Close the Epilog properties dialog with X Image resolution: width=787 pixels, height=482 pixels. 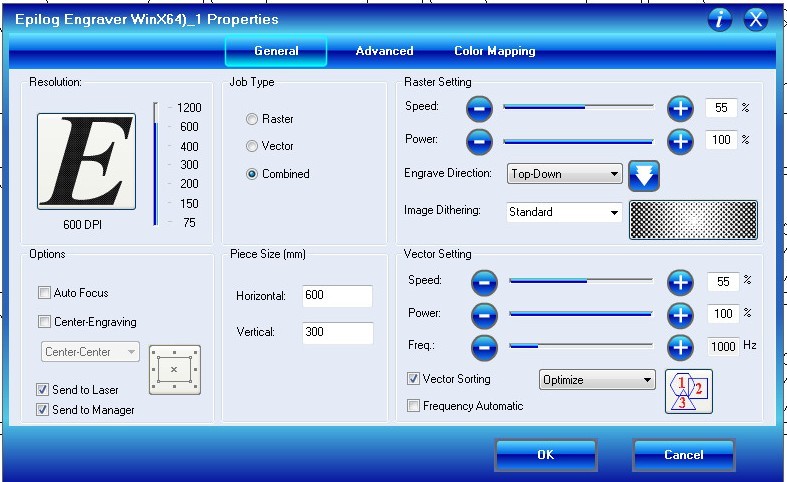pos(756,20)
